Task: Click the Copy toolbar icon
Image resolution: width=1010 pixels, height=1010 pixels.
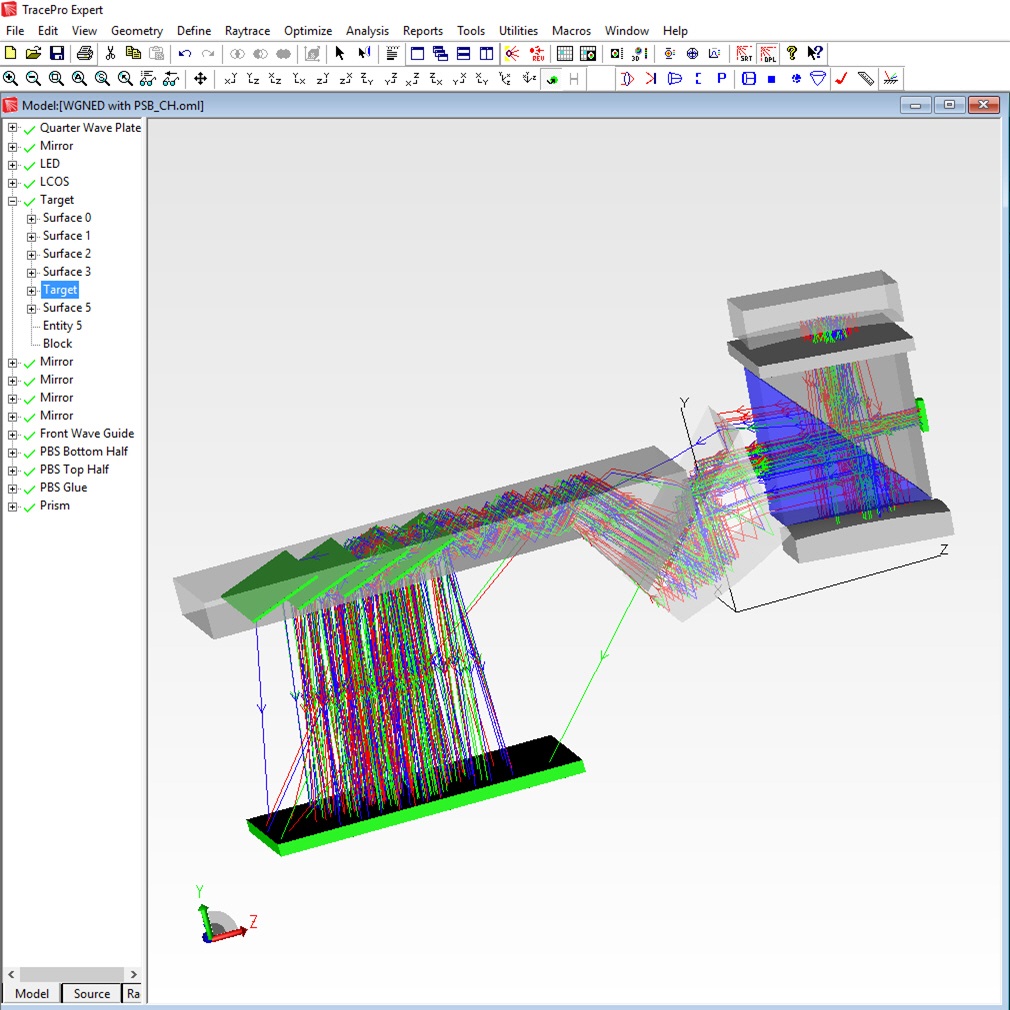Action: pyautogui.click(x=133, y=53)
